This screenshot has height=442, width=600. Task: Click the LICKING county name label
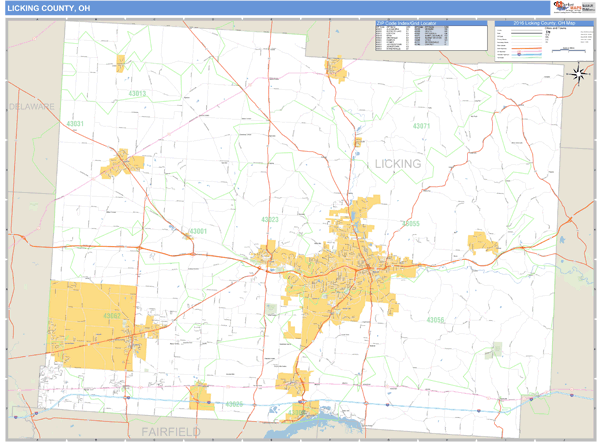(x=398, y=163)
